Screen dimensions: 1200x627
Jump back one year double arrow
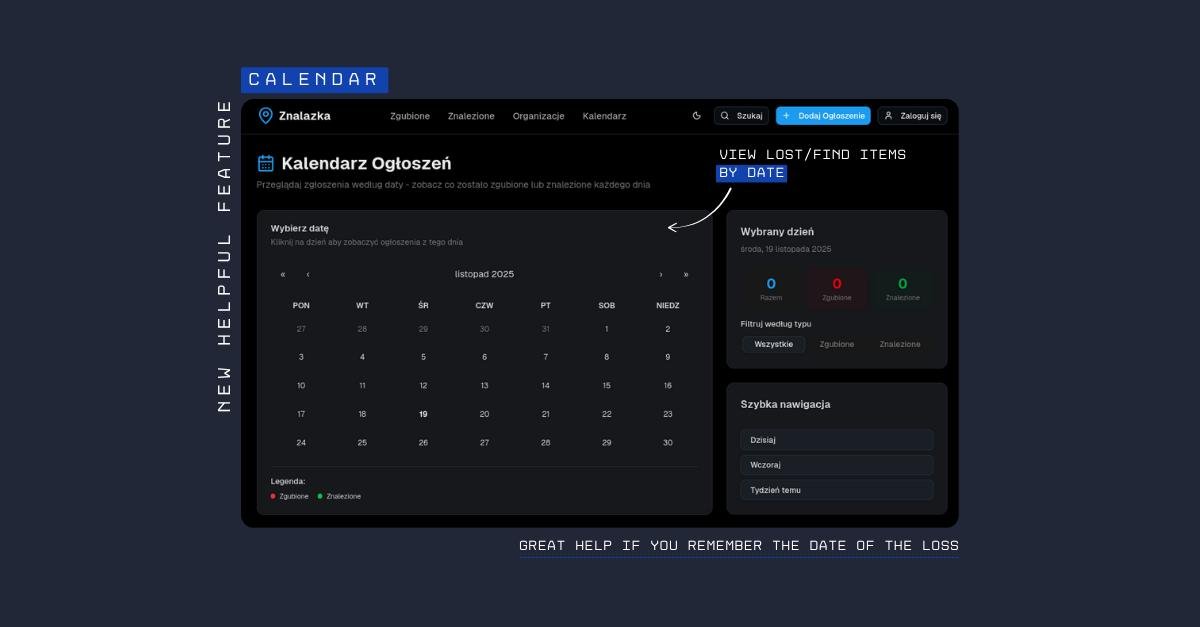(x=283, y=274)
